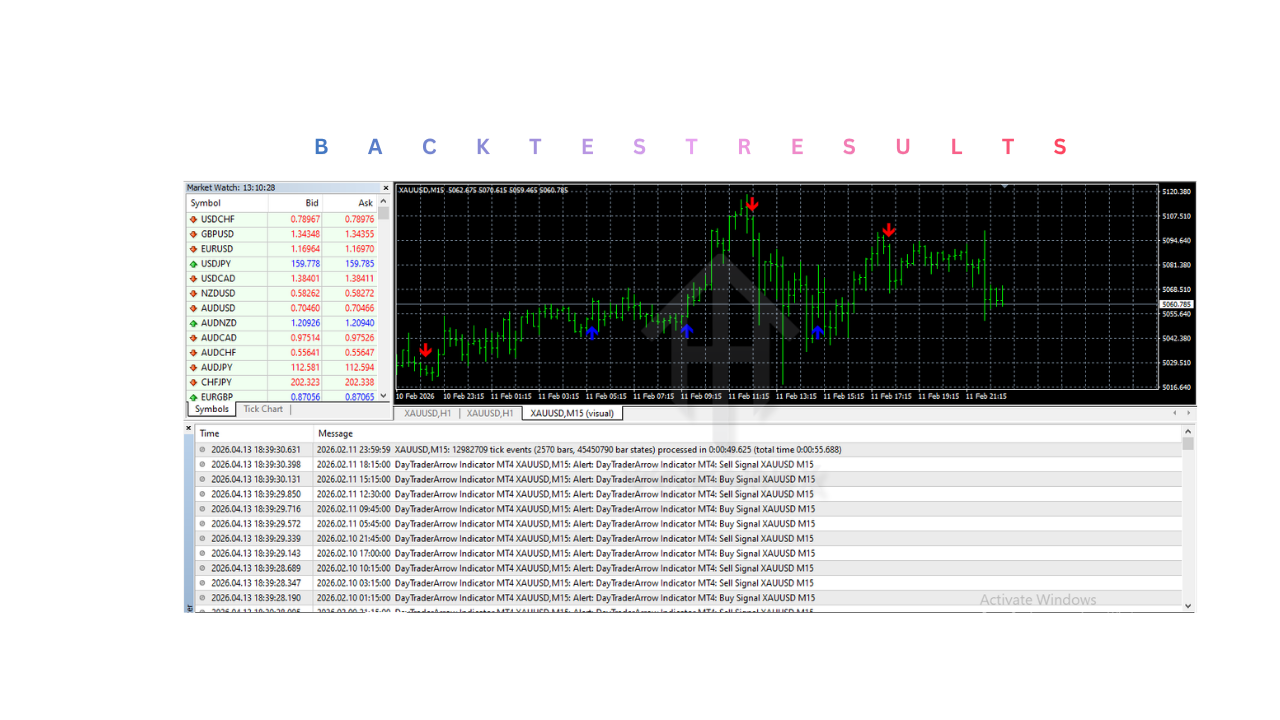The image size is (1280, 720).
Task: Switch to the XAUUSD,H1 chart tab
Action: [429, 412]
